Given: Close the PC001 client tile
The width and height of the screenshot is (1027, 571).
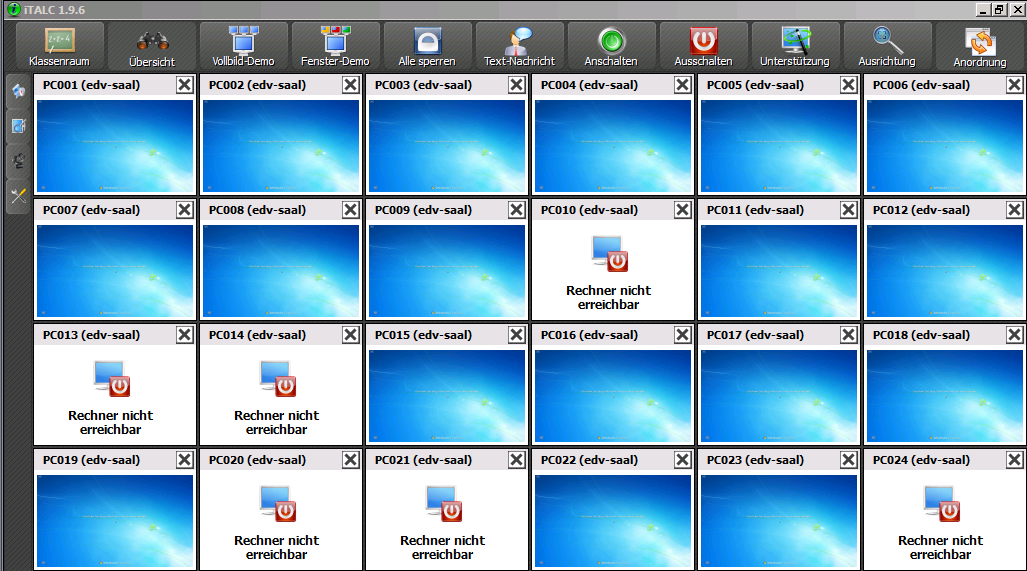Looking at the screenshot, I should [184, 85].
